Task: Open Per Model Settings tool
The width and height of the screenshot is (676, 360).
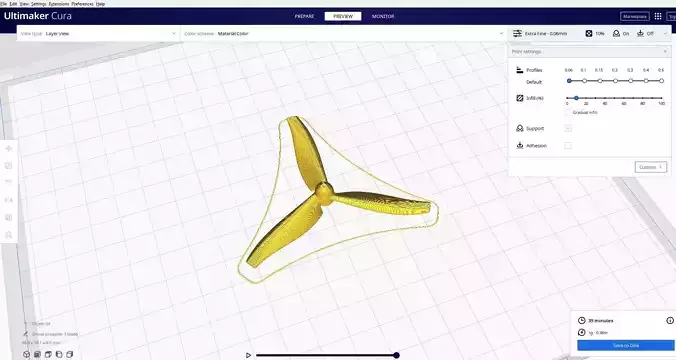Action: point(9,217)
